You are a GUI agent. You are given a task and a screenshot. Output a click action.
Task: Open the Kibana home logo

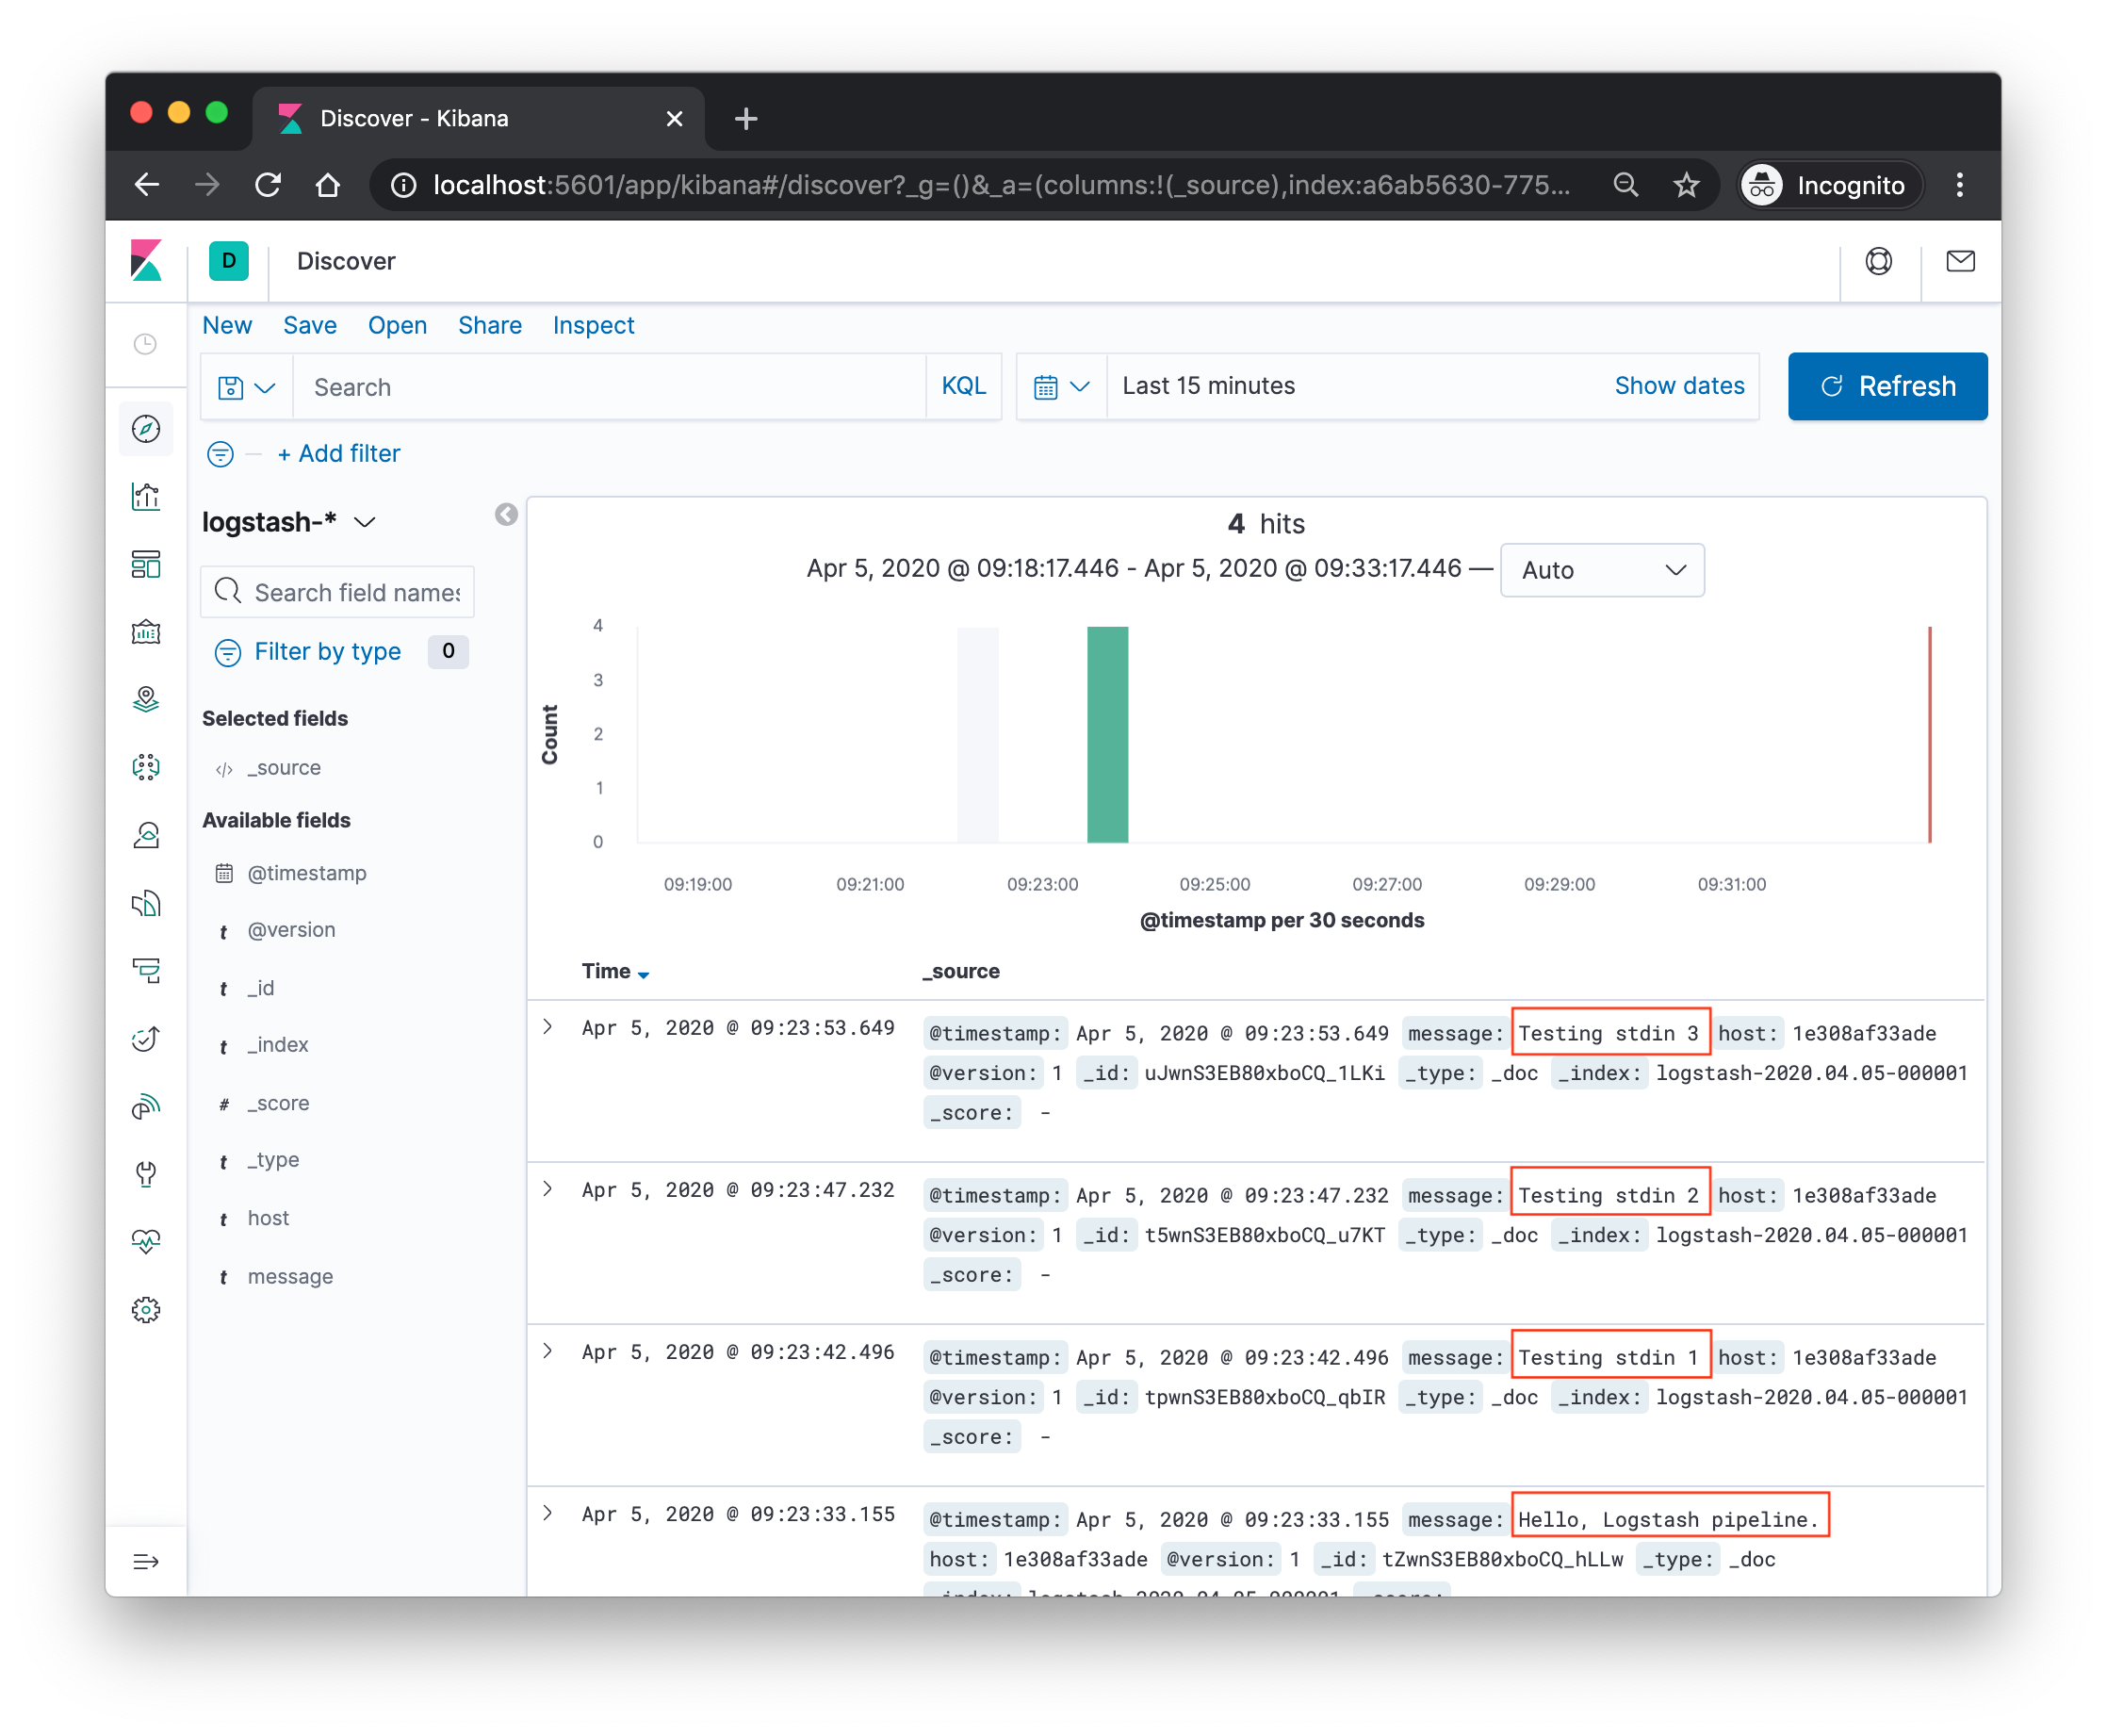tap(146, 261)
